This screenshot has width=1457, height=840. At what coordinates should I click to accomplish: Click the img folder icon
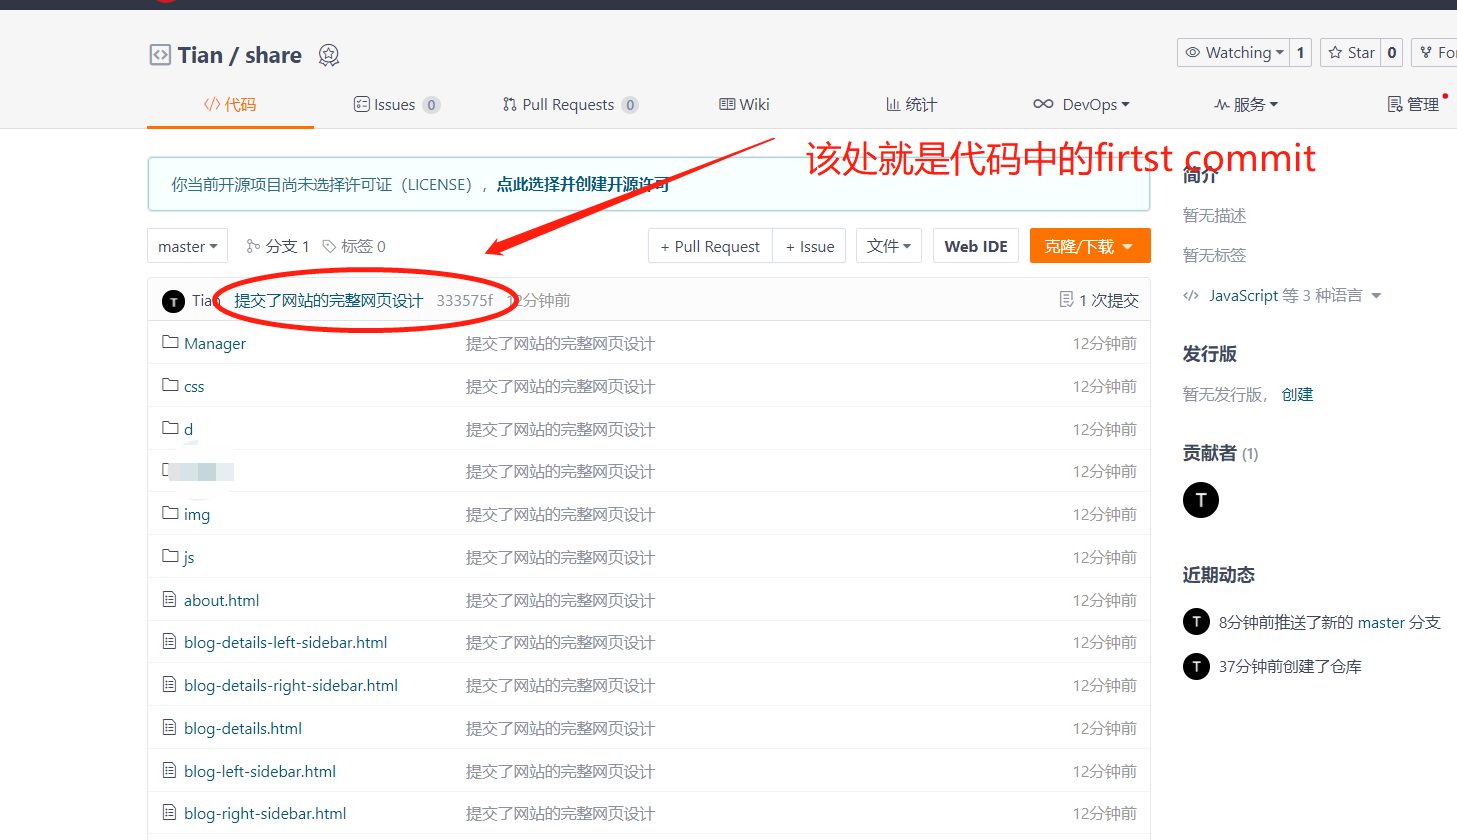click(x=170, y=513)
